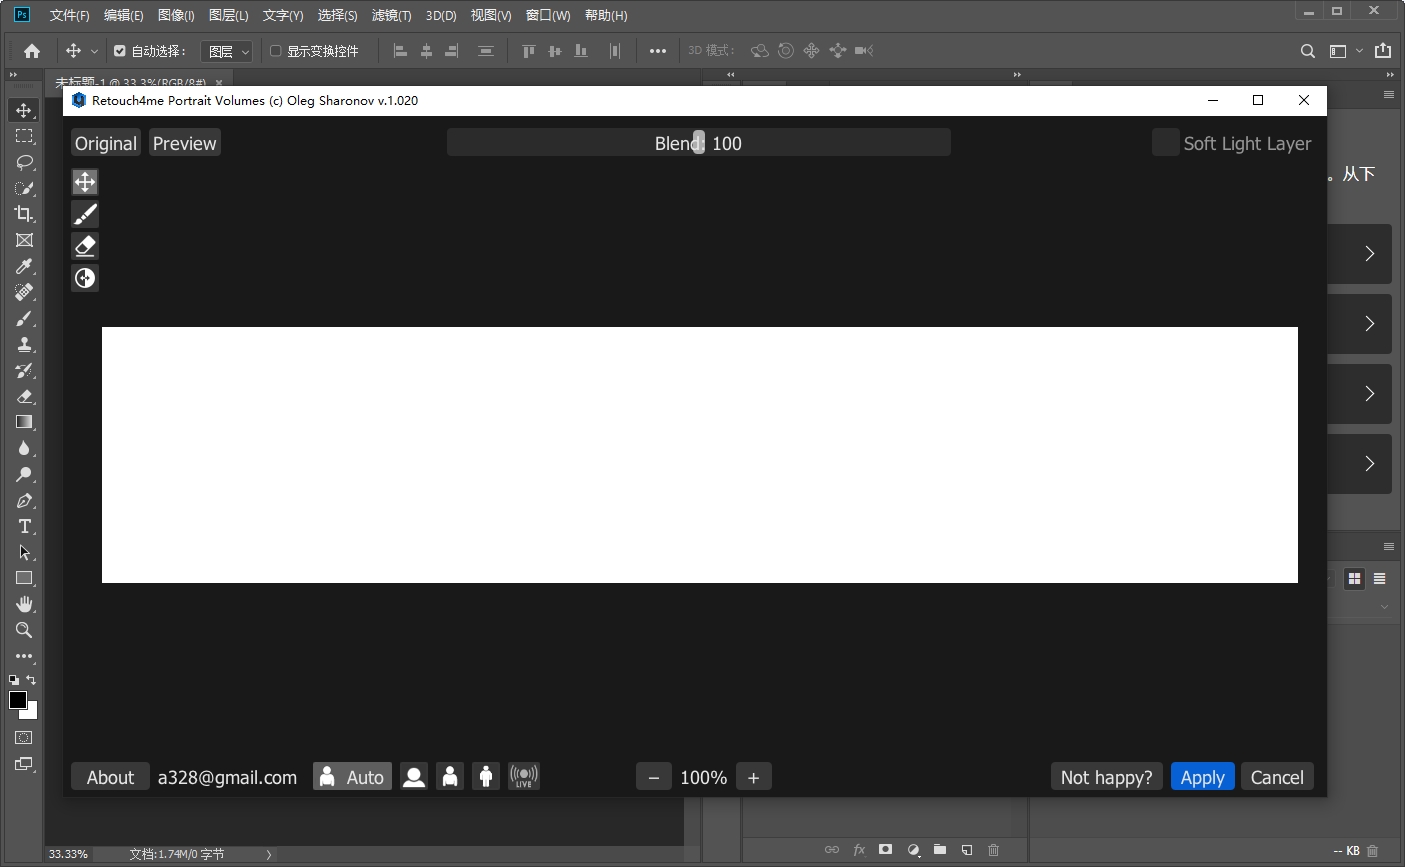The image size is (1405, 867).
Task: Select the plugin's eraser tool
Action: click(85, 245)
